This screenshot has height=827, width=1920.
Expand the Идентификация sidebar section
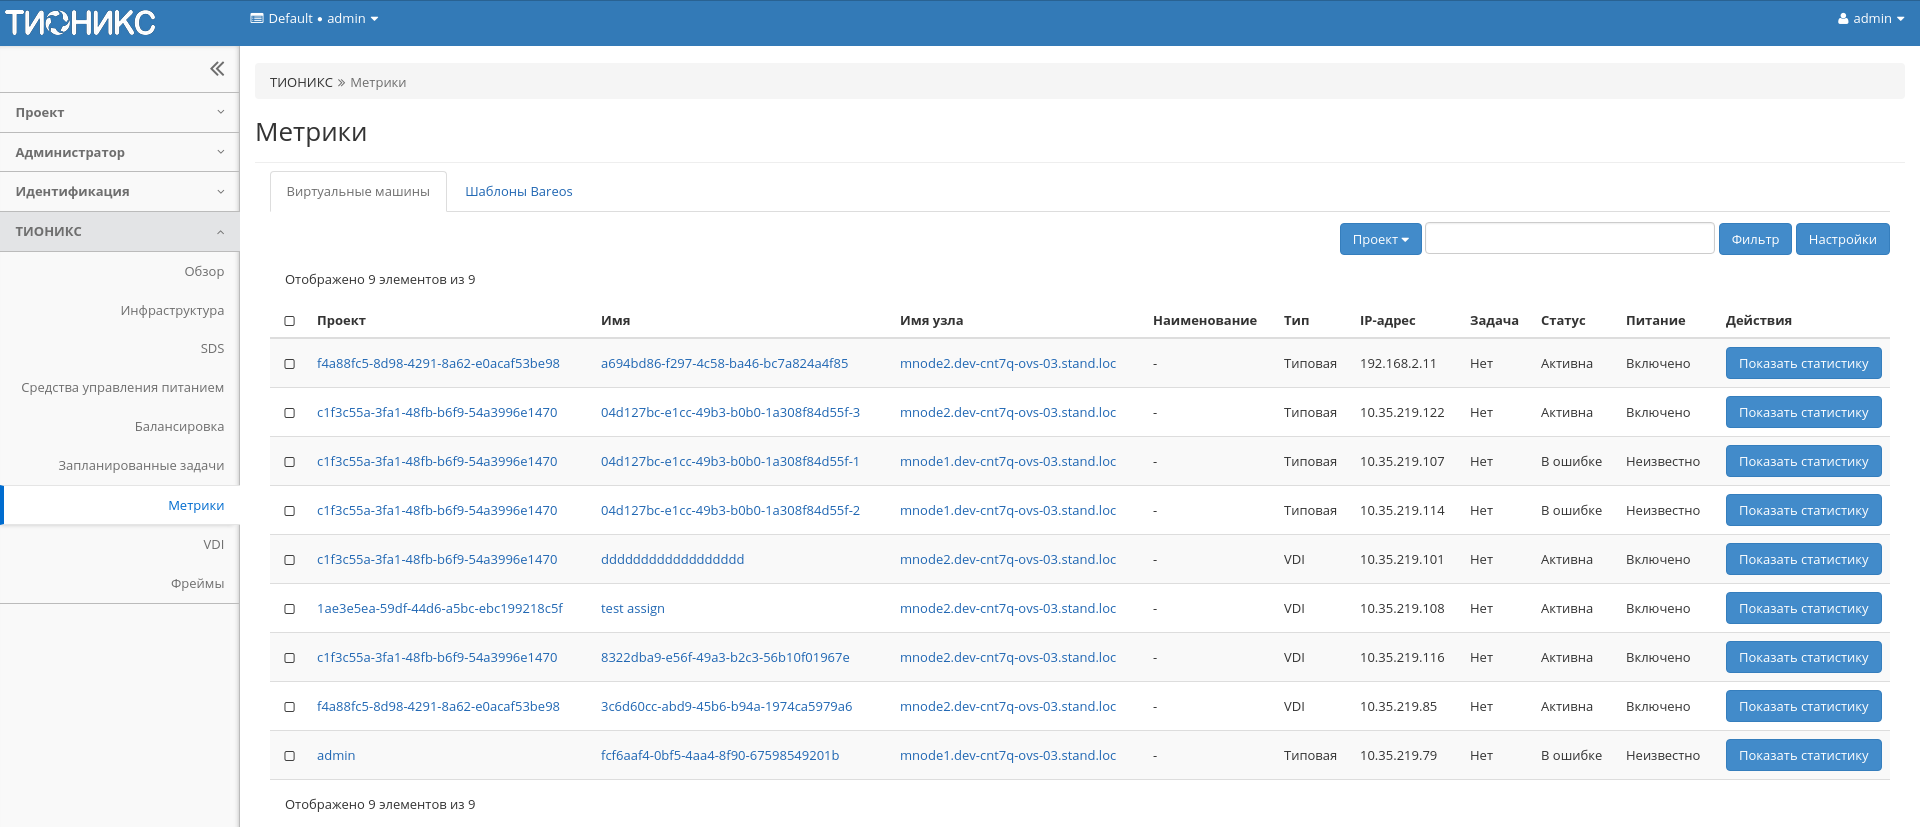click(120, 191)
